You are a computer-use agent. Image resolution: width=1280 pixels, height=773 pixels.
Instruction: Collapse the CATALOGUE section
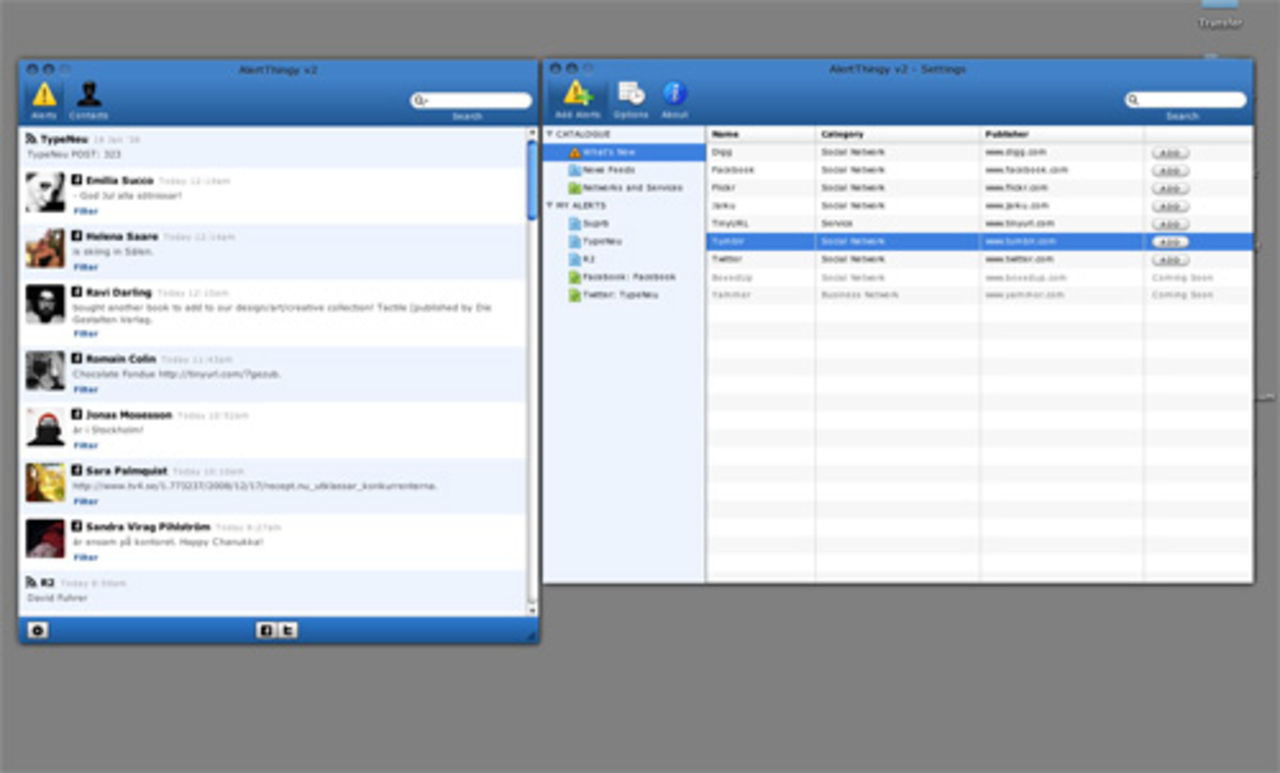(x=549, y=134)
